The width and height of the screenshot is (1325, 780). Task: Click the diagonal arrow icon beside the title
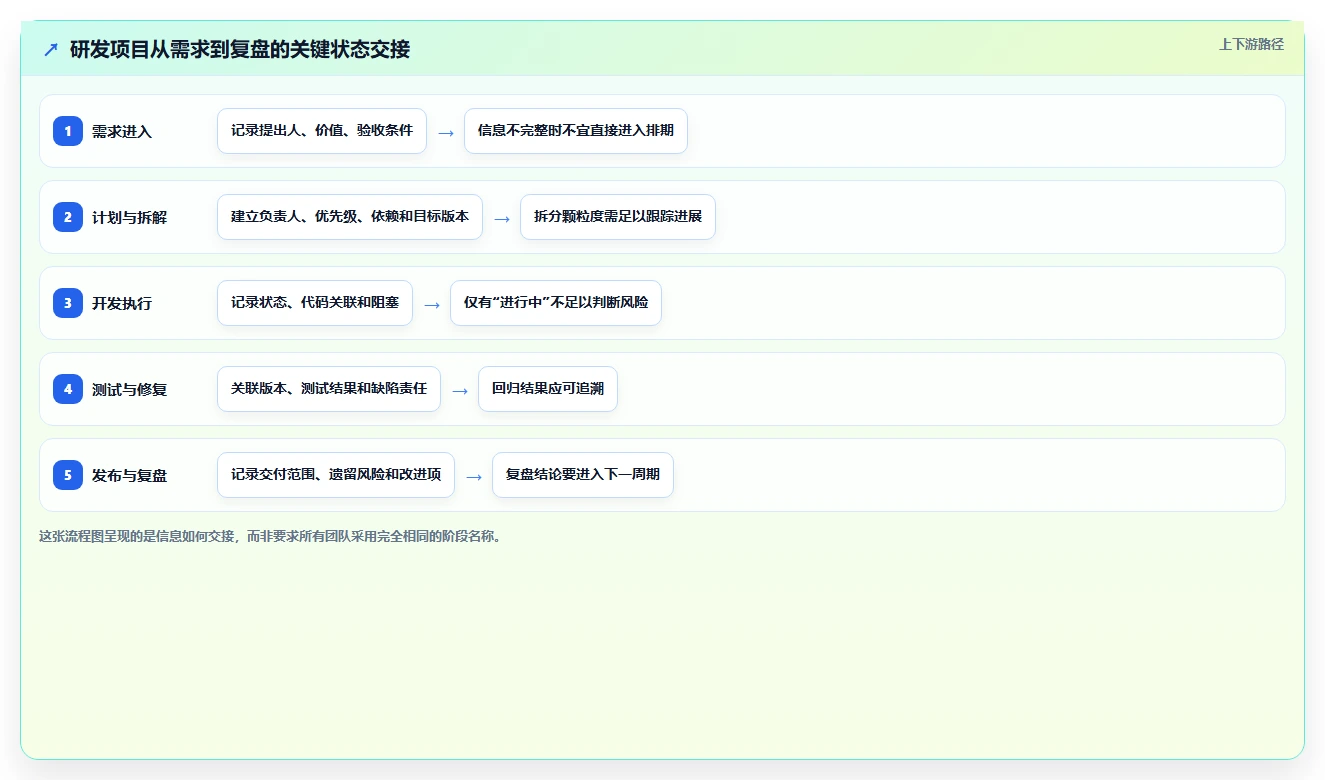point(51,49)
